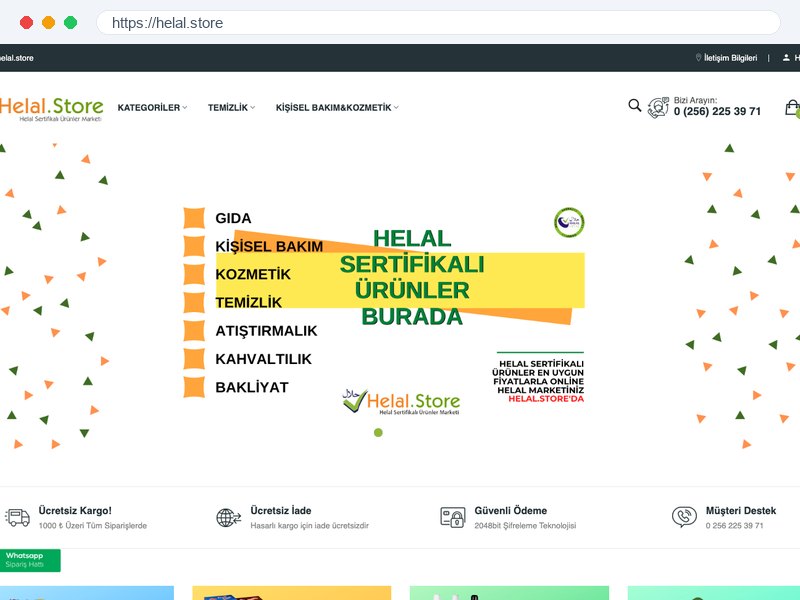The height and width of the screenshot is (600, 800).
Task: Expand the TEMİZLİK dropdown menu
Action: click(231, 108)
